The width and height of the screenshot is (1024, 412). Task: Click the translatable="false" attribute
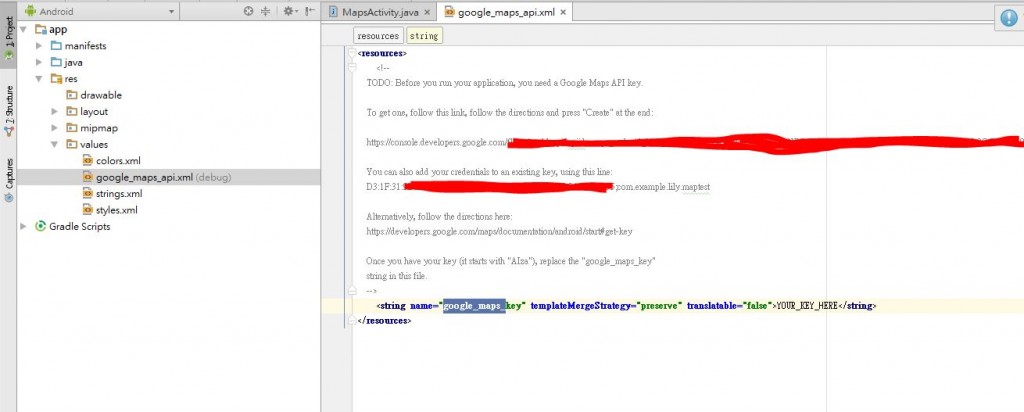pos(727,306)
